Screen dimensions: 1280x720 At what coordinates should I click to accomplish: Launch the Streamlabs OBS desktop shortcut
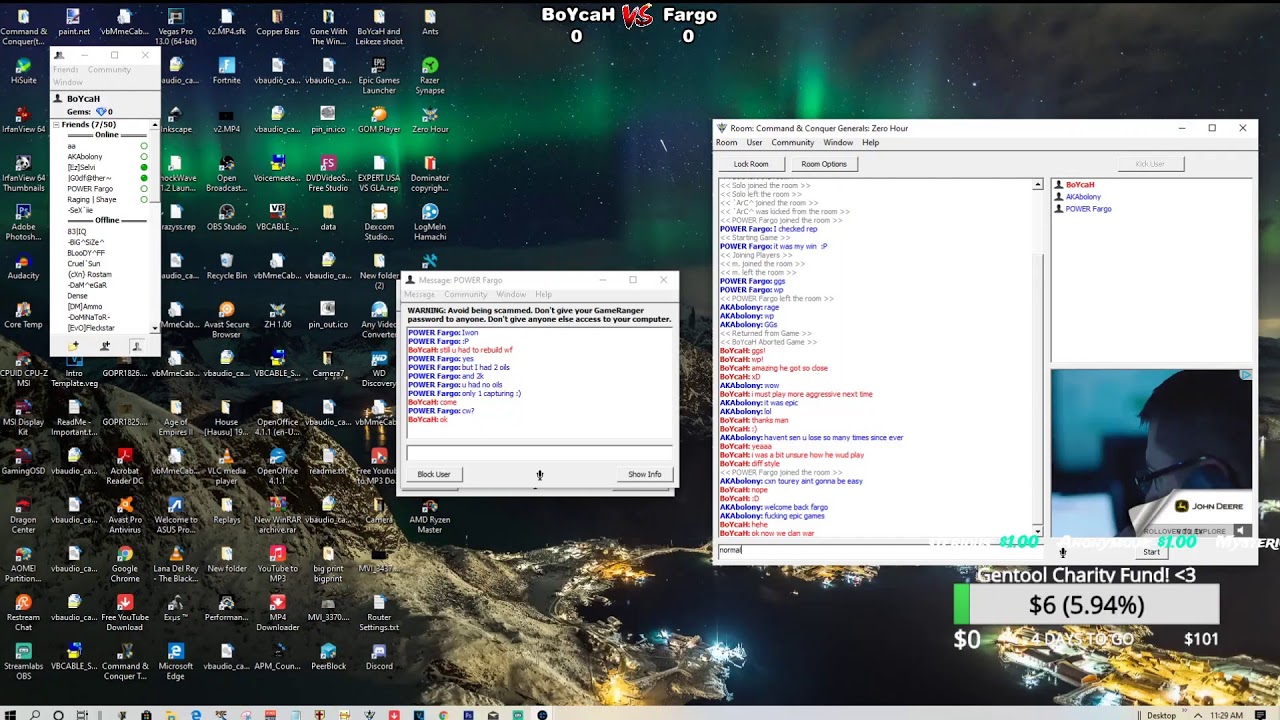[23, 661]
